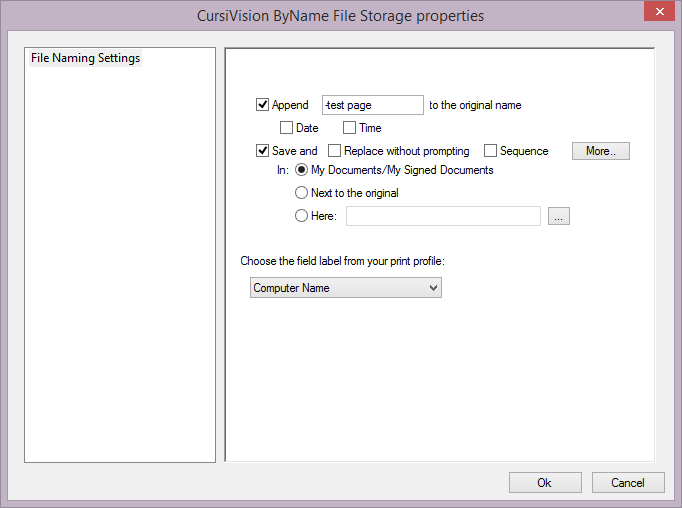Click the 'Here' folder path input field
This screenshot has width=682, height=508.
coord(443,216)
